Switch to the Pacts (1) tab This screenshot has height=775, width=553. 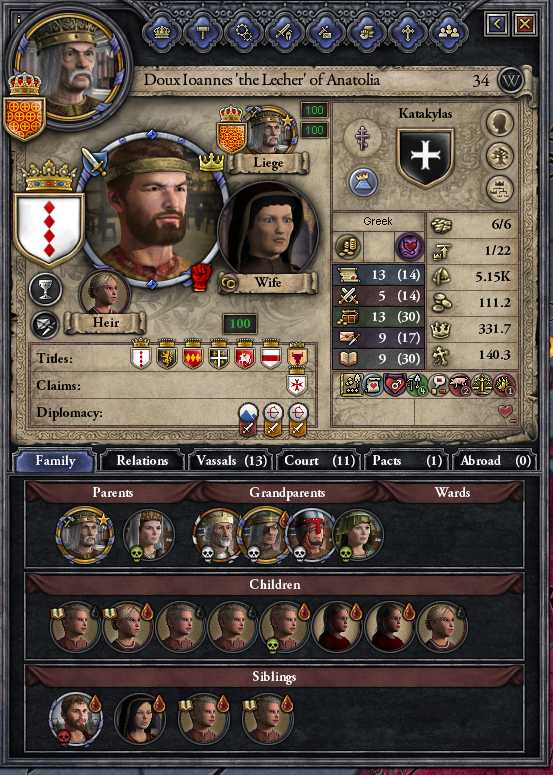[x=407, y=461]
